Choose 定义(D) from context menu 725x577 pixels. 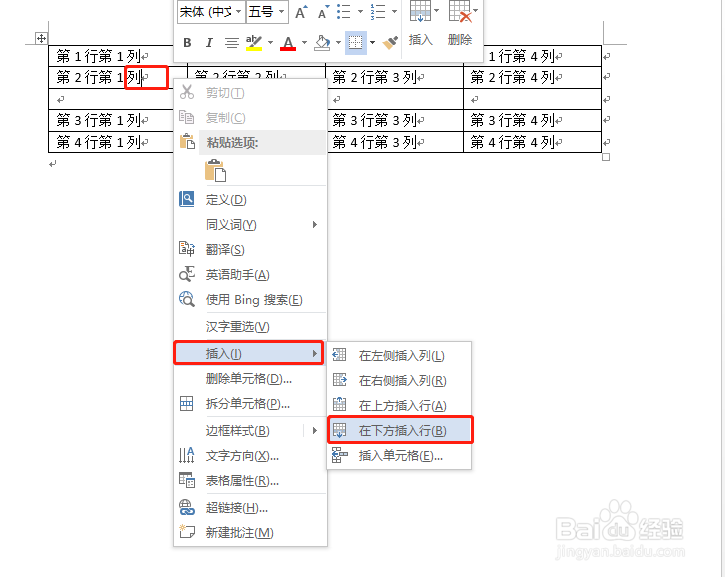(251, 200)
